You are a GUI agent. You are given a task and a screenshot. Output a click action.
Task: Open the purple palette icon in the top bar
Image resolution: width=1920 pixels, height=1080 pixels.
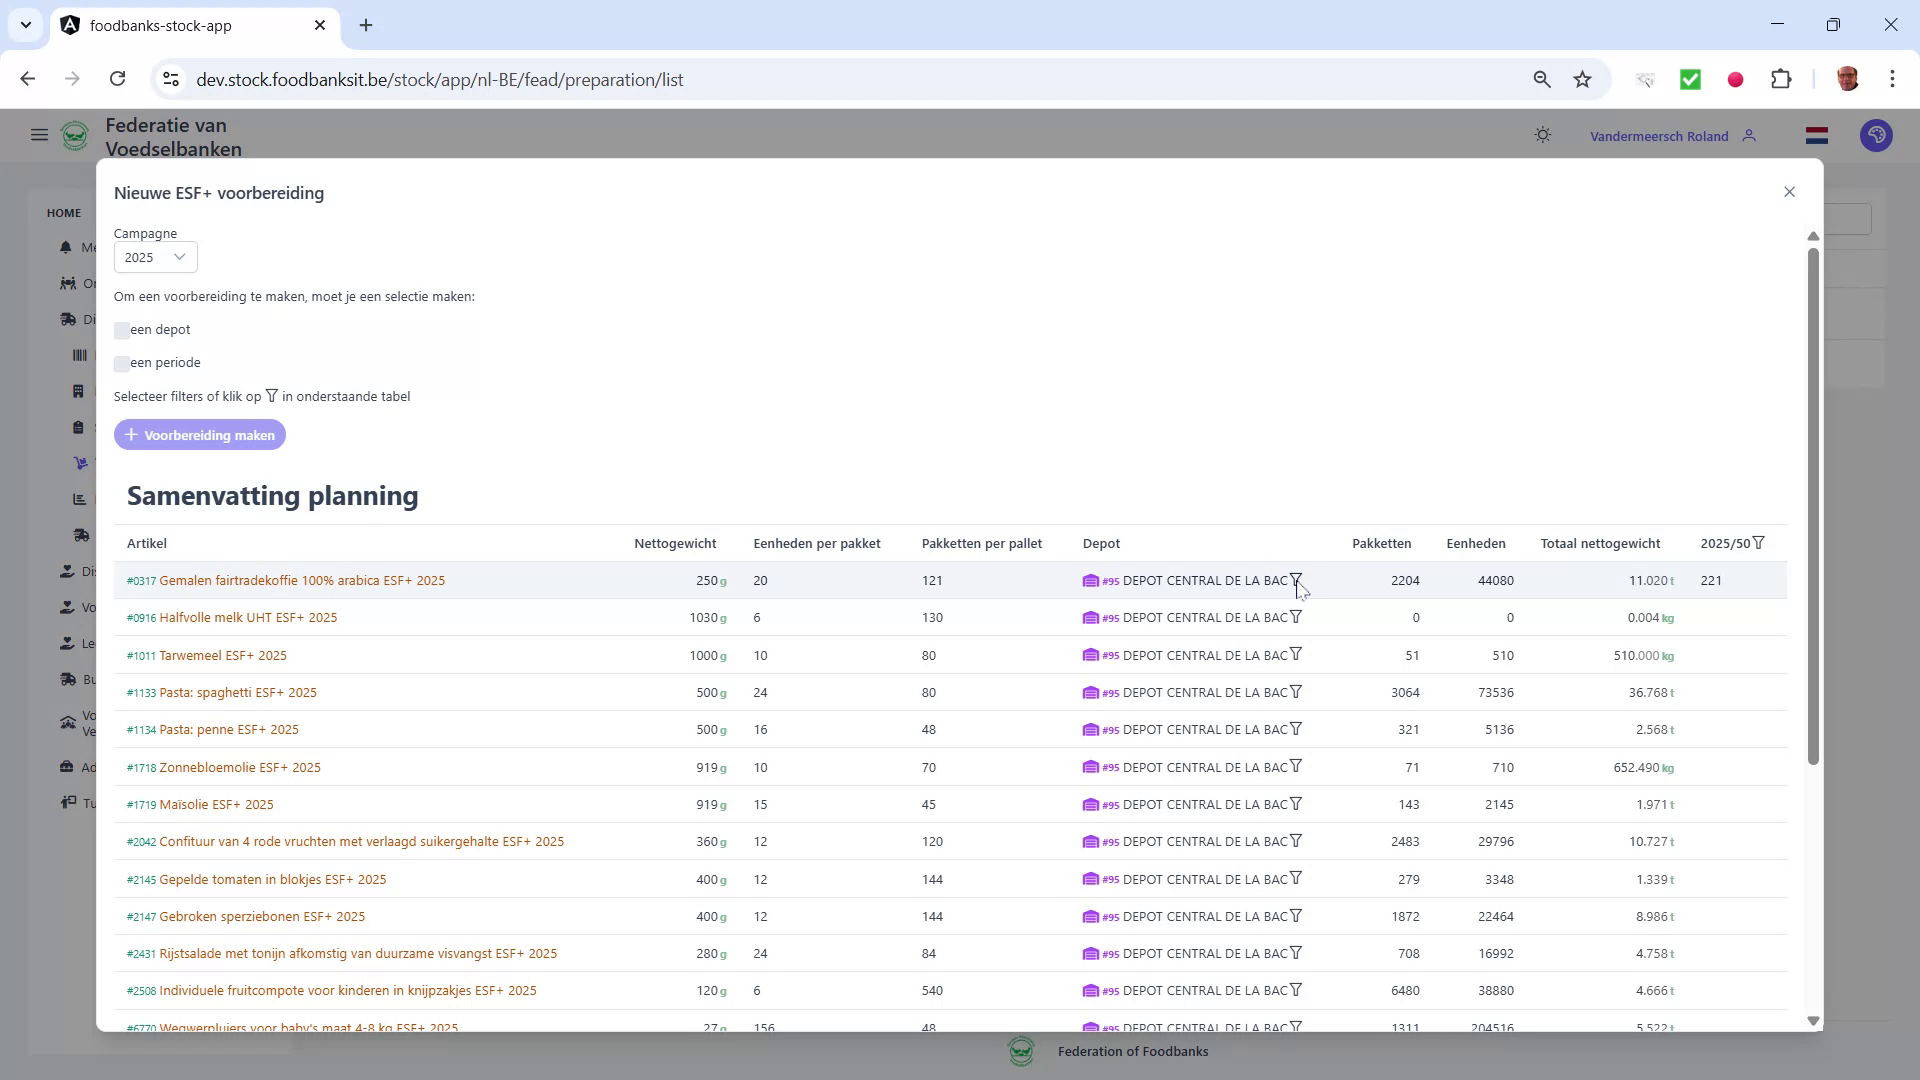[1876, 136]
